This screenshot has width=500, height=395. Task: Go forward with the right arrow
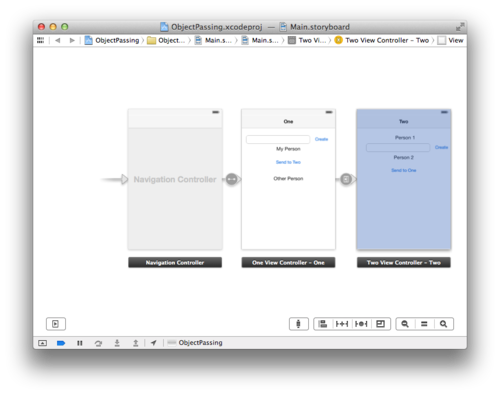(72, 40)
